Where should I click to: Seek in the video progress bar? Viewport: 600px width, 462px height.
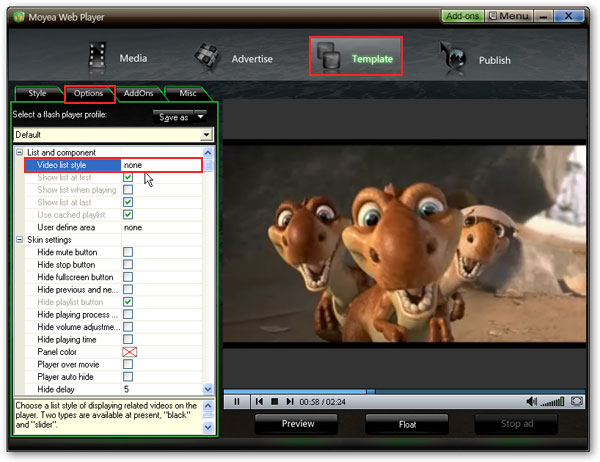[404, 392]
